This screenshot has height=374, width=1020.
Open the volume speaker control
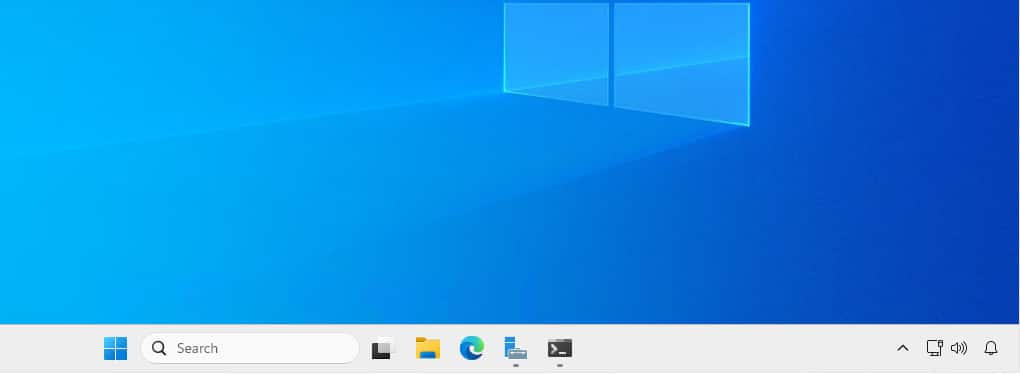click(x=959, y=349)
